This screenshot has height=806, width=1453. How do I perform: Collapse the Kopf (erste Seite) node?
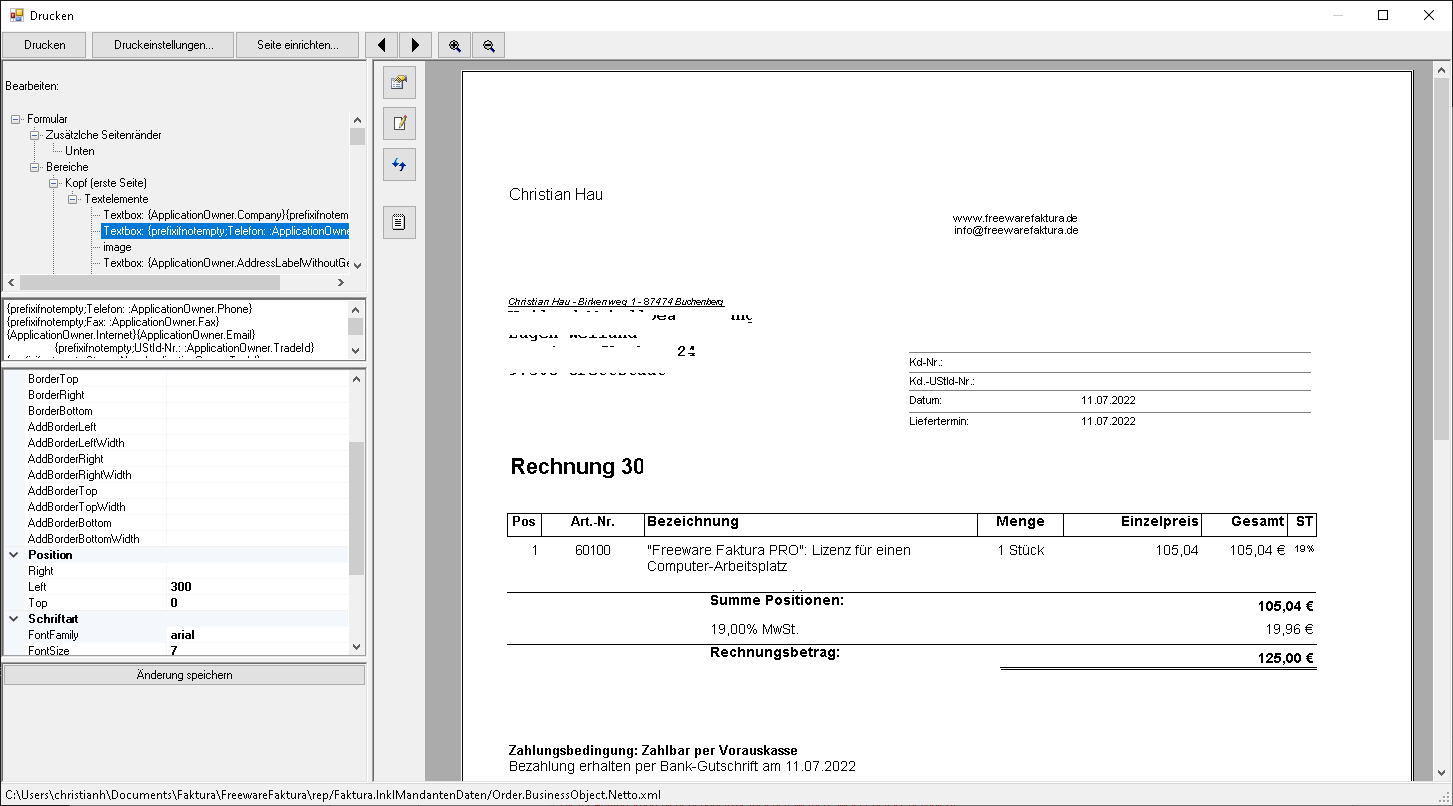54,183
